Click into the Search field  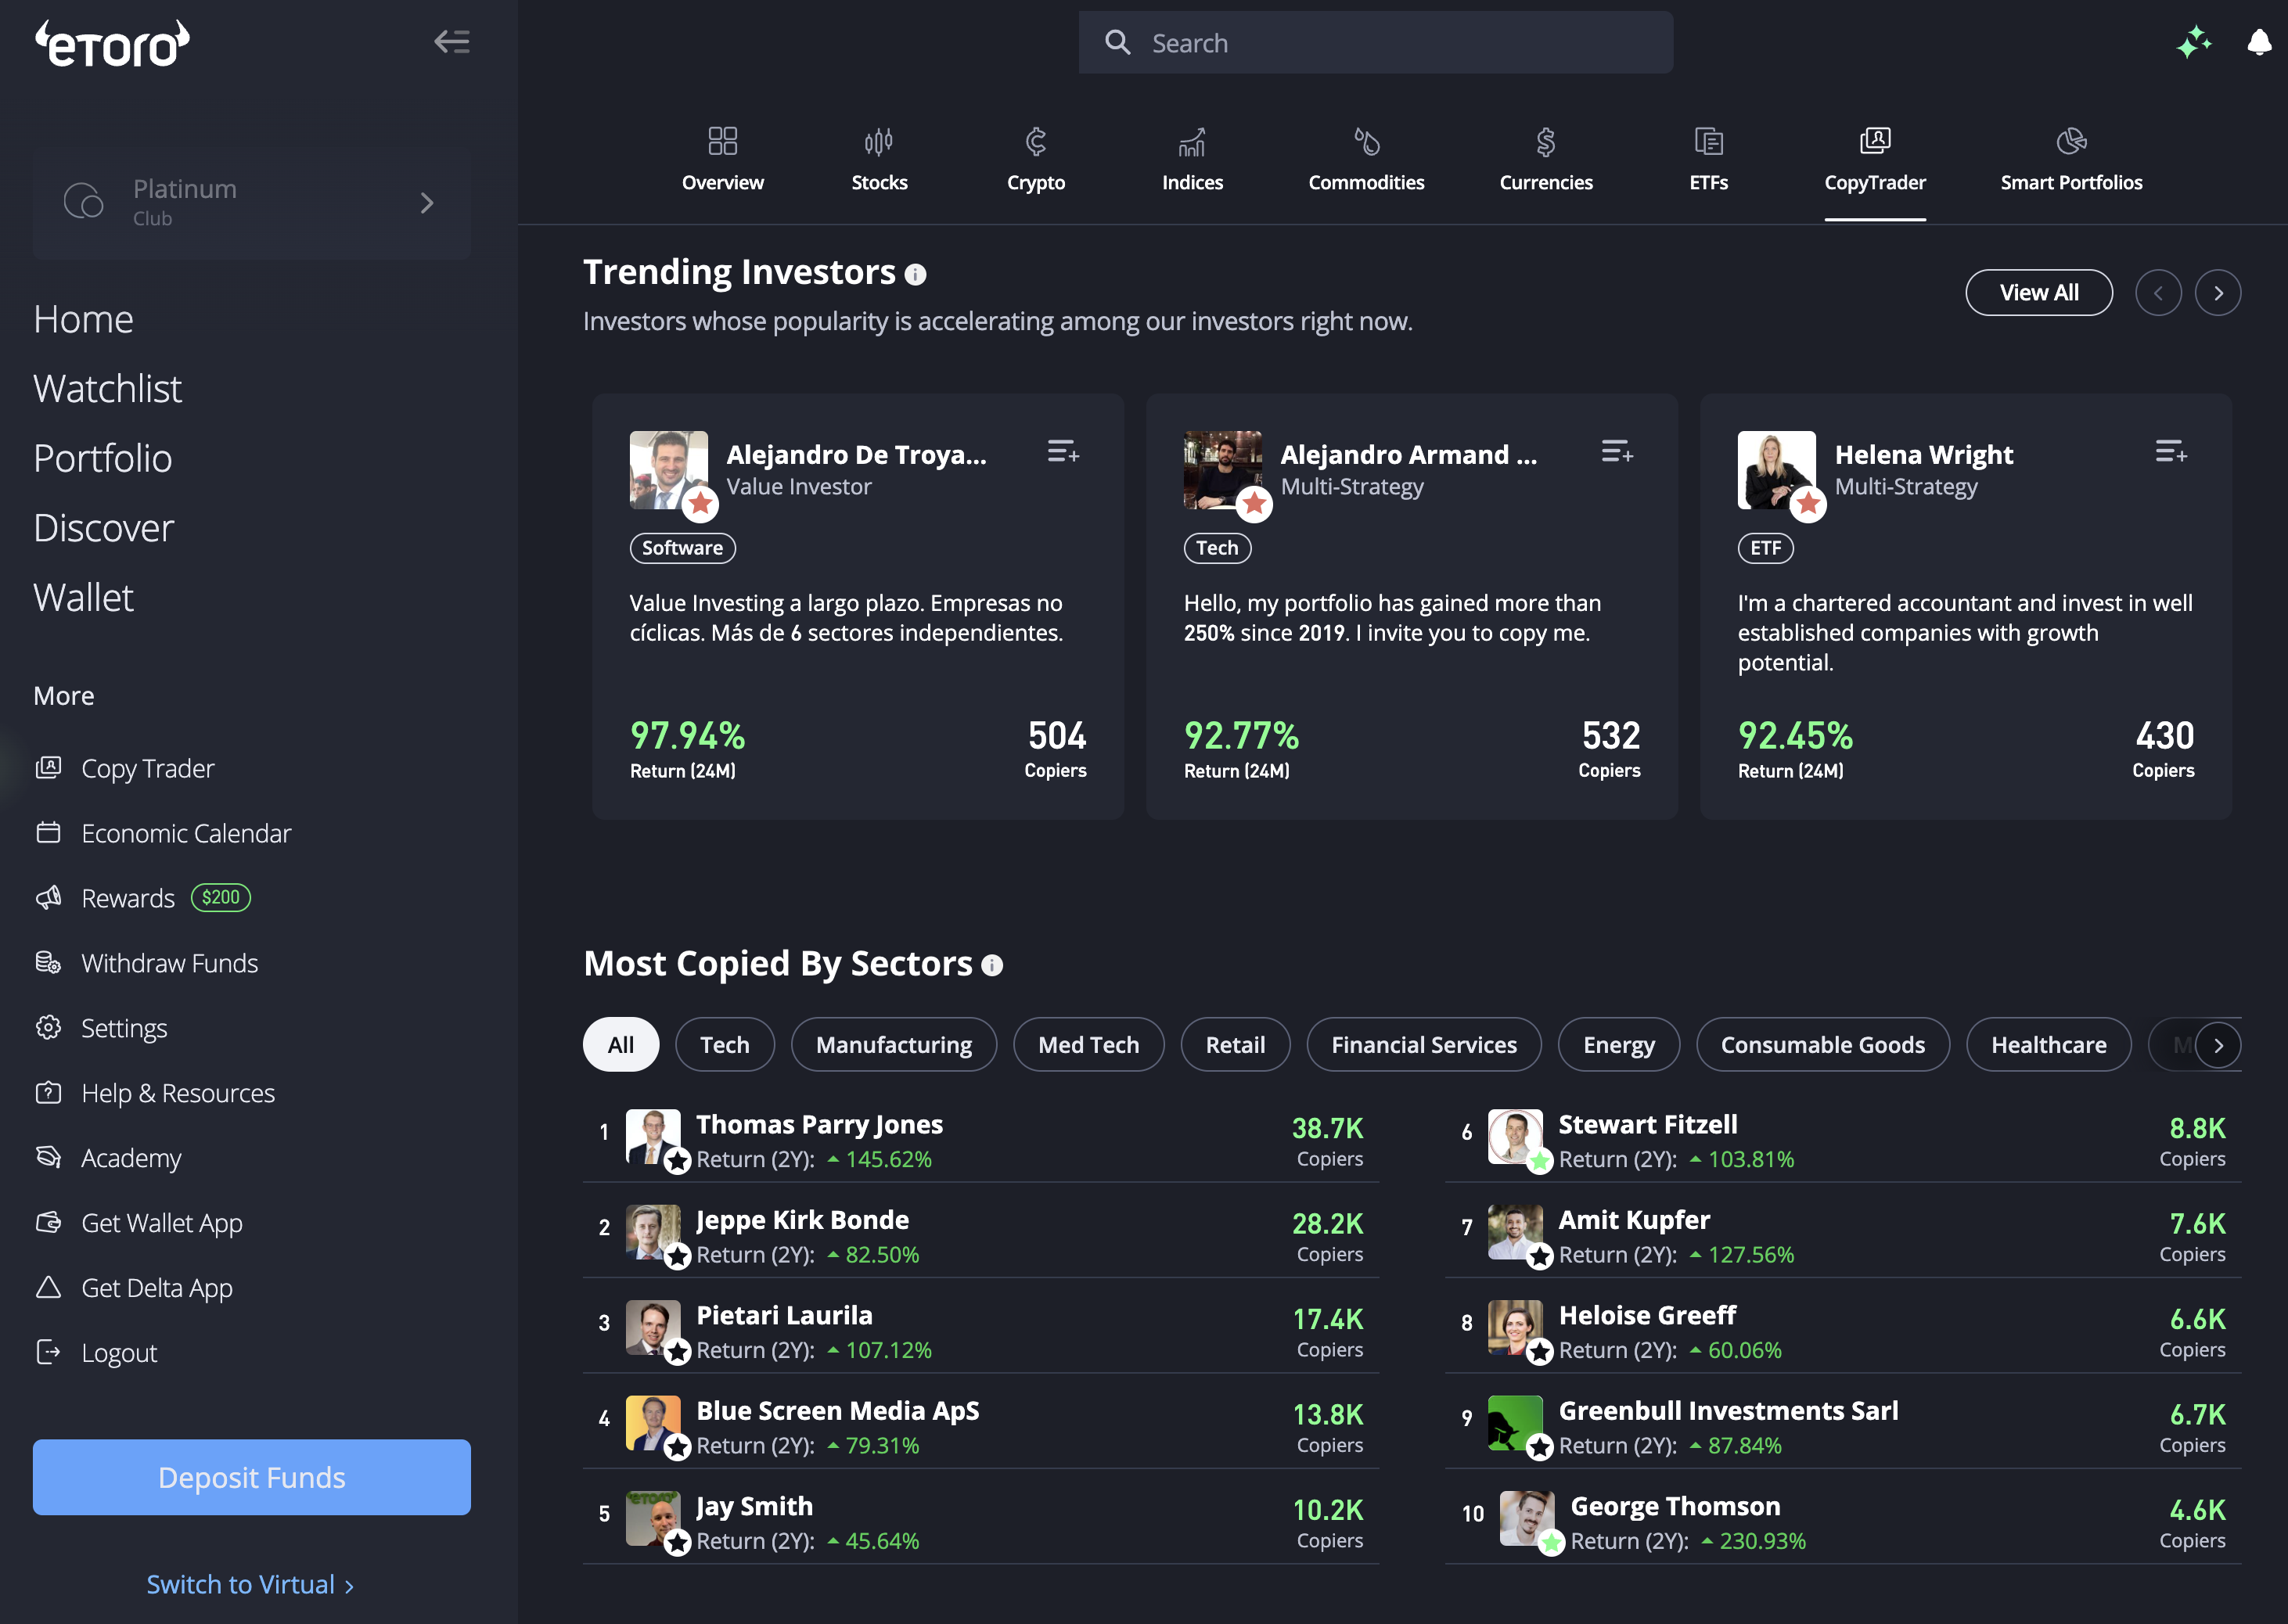(x=1375, y=43)
